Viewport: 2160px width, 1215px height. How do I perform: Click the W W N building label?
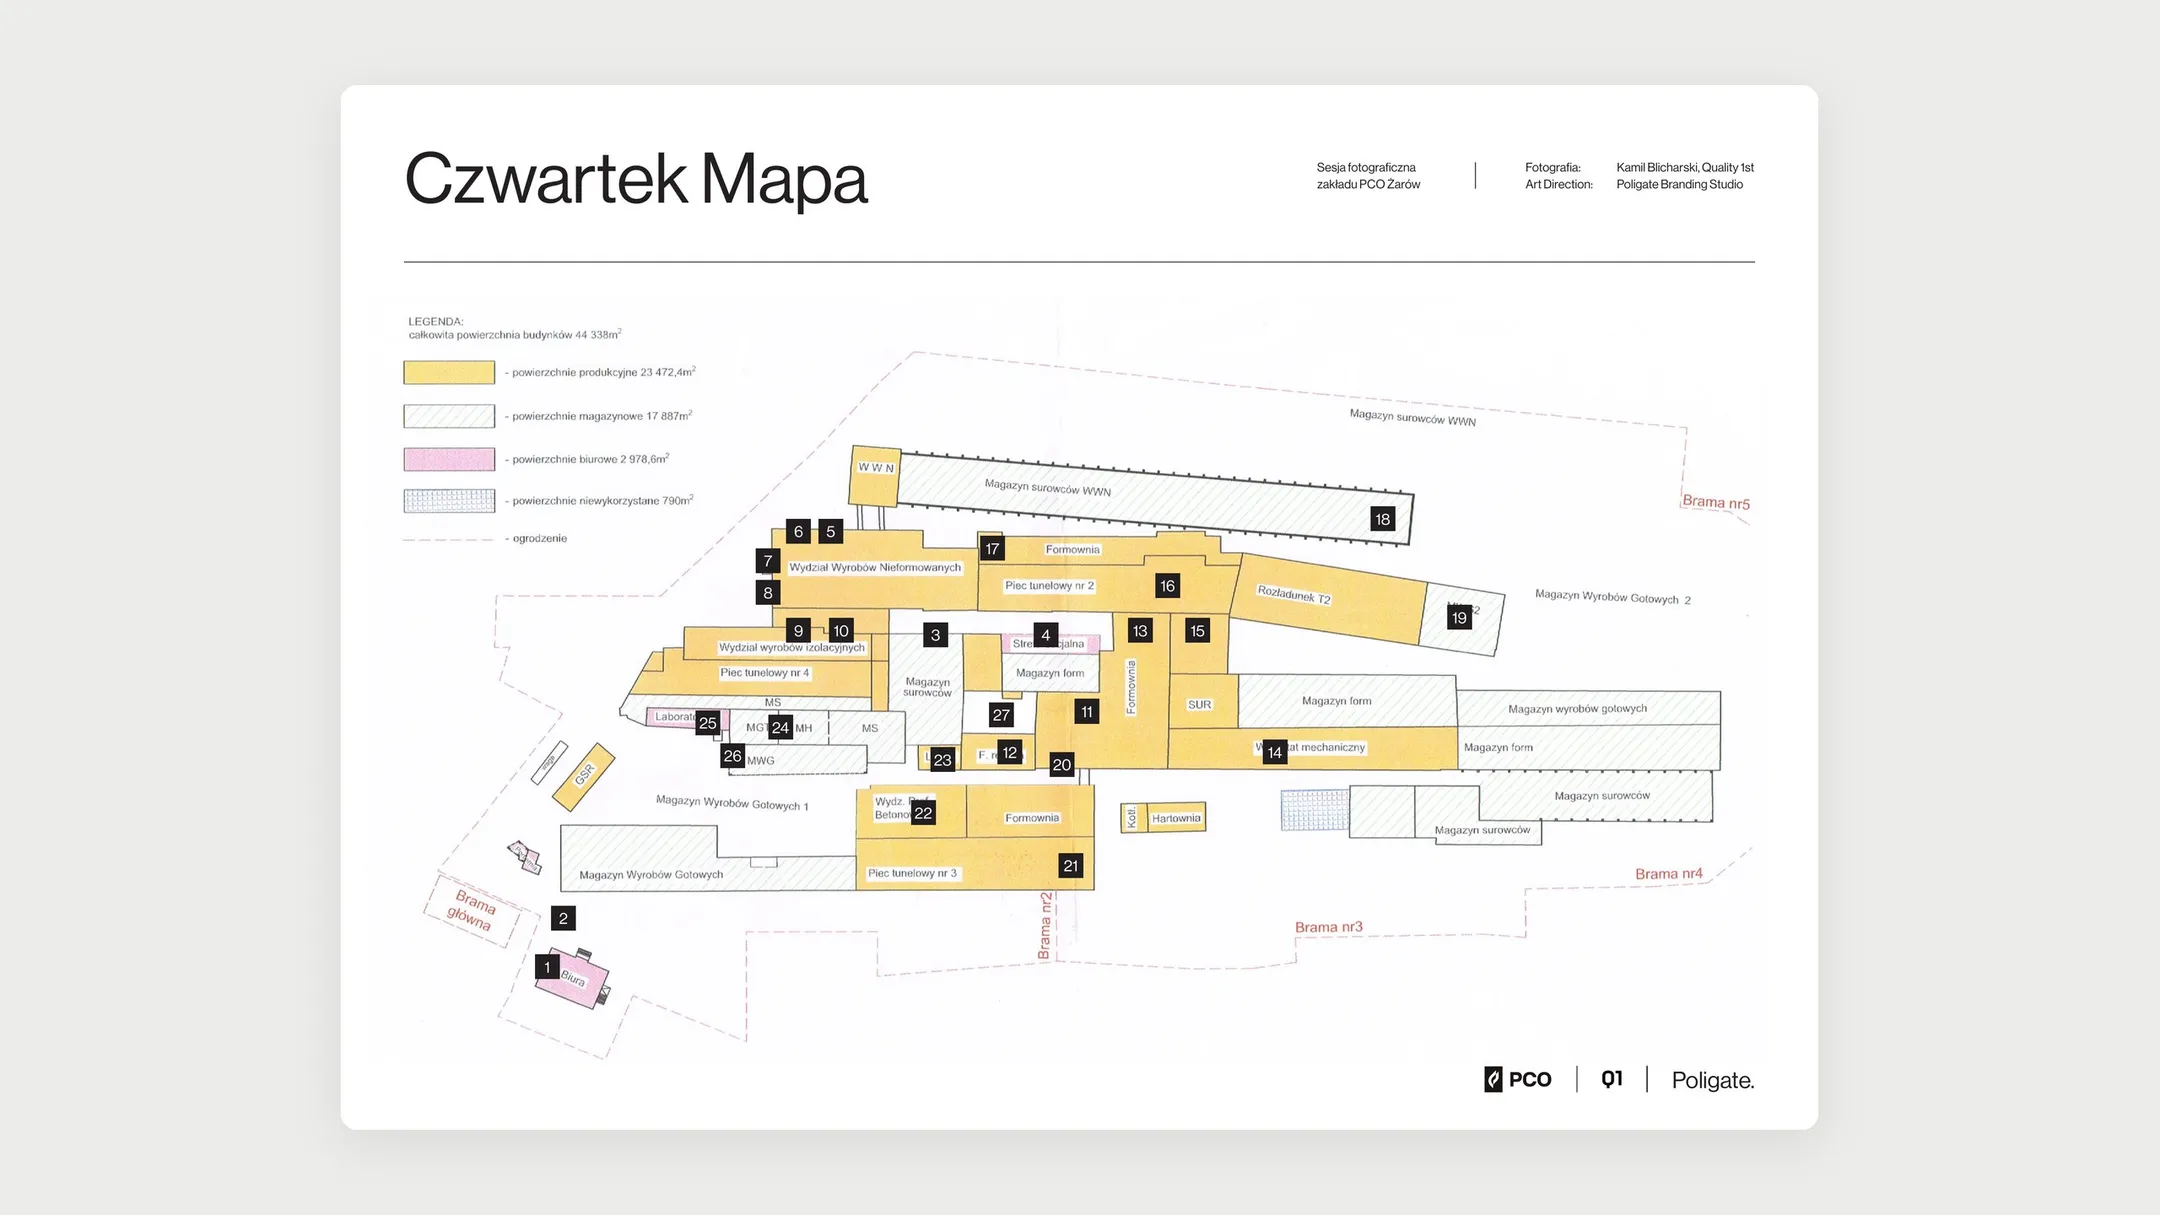click(876, 467)
